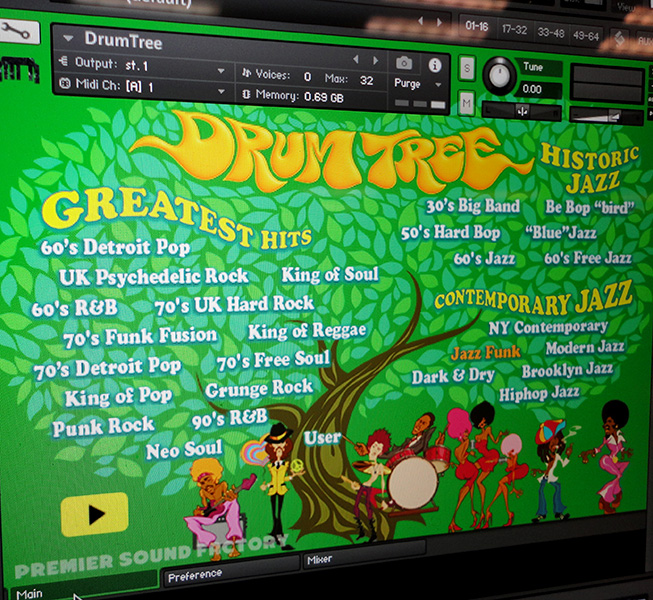Switch to the 49-64 page tab

pyautogui.click(x=586, y=36)
